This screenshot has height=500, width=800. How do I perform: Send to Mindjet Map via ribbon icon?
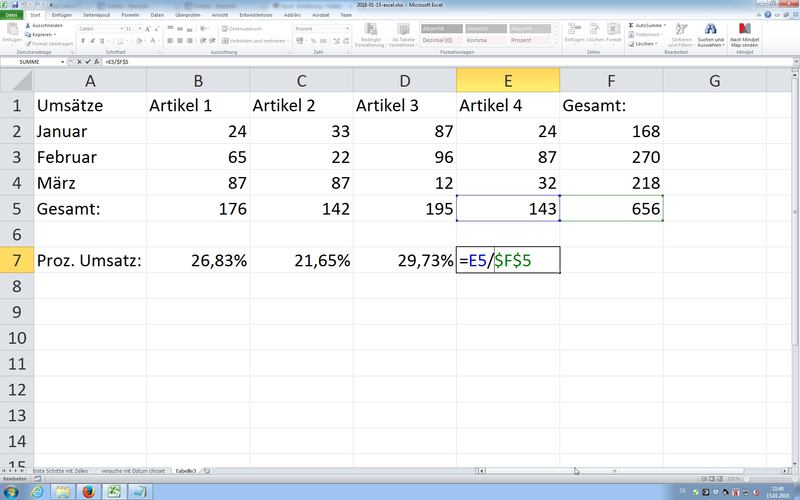point(746,34)
